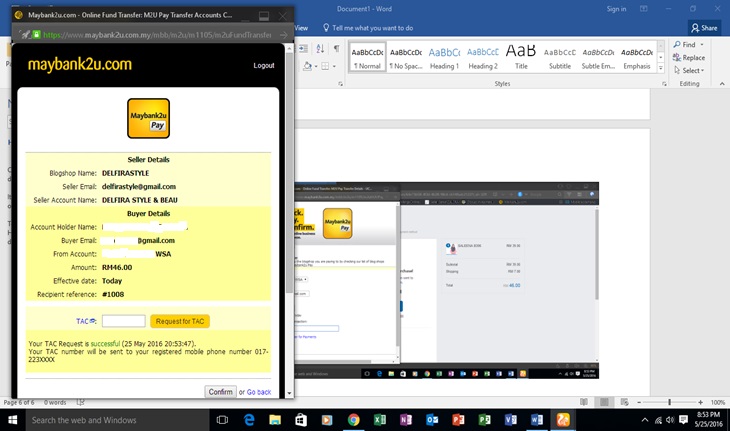The height and width of the screenshot is (431, 730).
Task: Click the Maybank2u Pay logo
Action: pos(149,118)
